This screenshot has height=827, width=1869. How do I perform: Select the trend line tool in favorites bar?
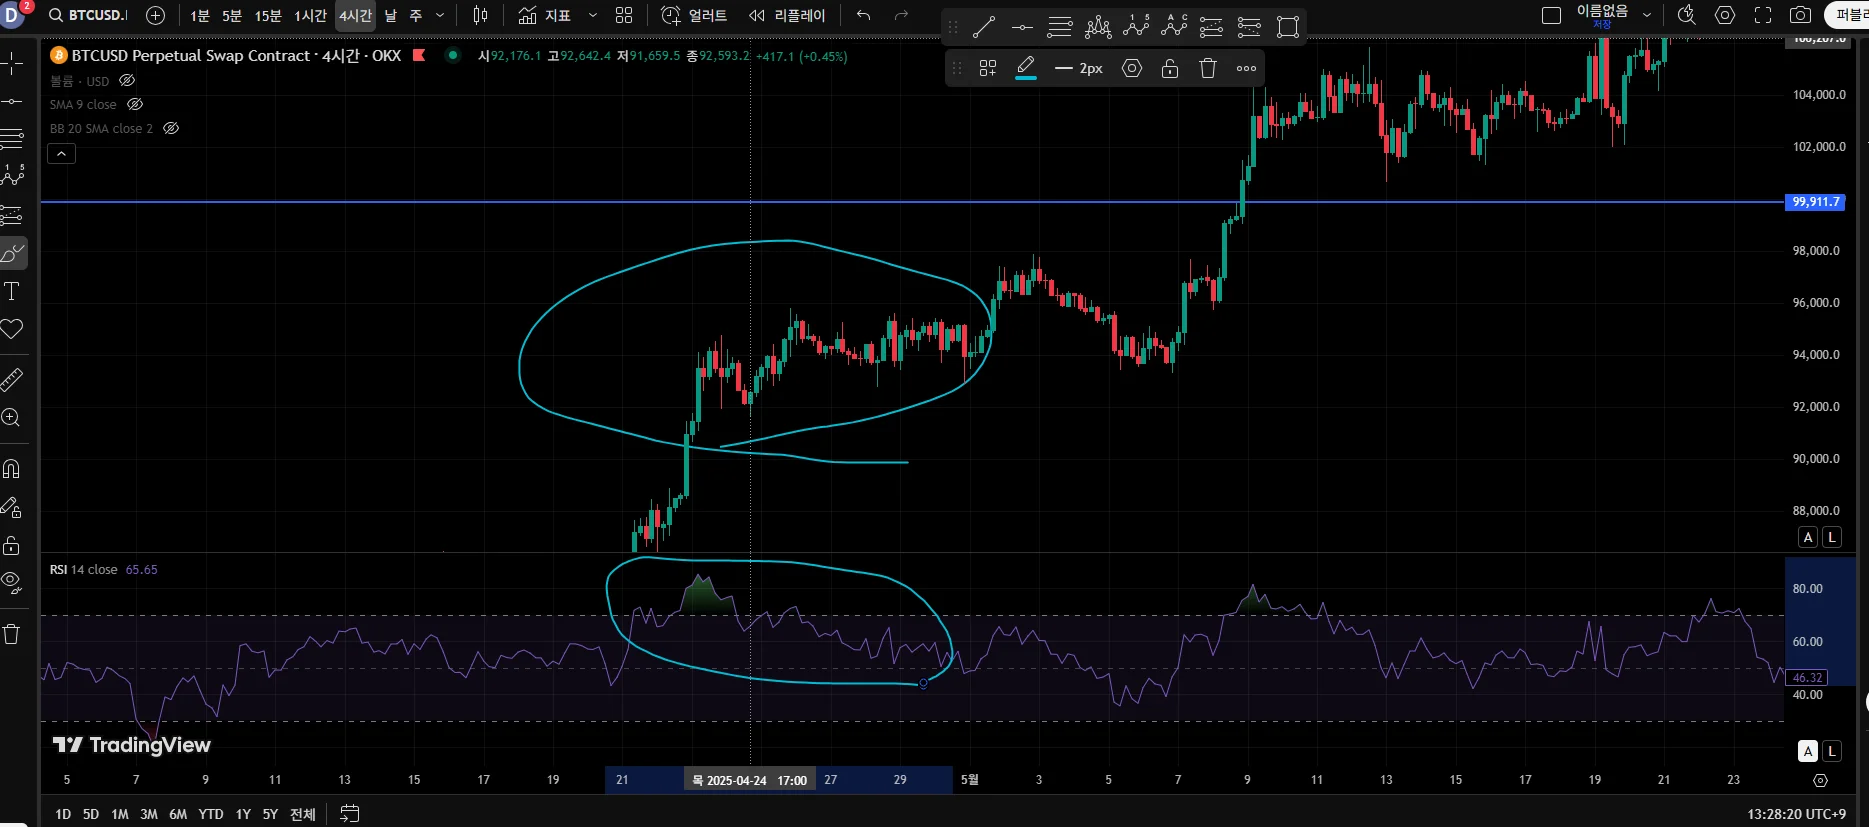(x=984, y=27)
